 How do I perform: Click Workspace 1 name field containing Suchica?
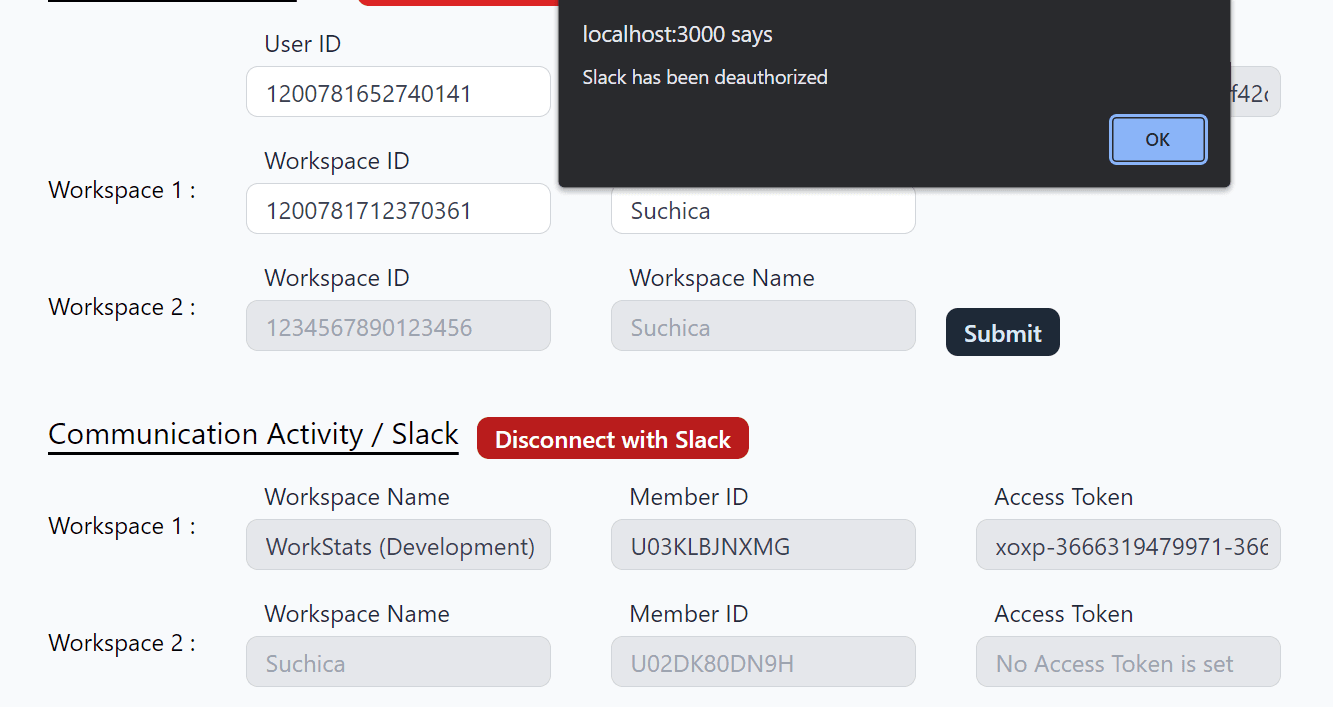pos(763,210)
